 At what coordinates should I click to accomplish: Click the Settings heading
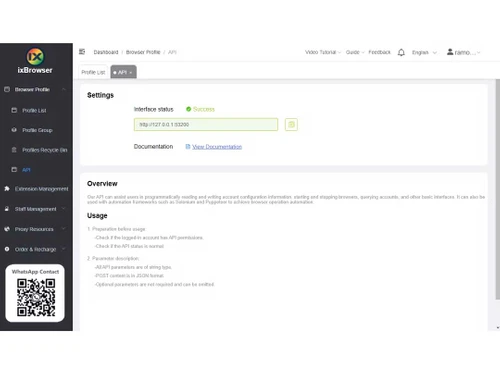(100, 95)
